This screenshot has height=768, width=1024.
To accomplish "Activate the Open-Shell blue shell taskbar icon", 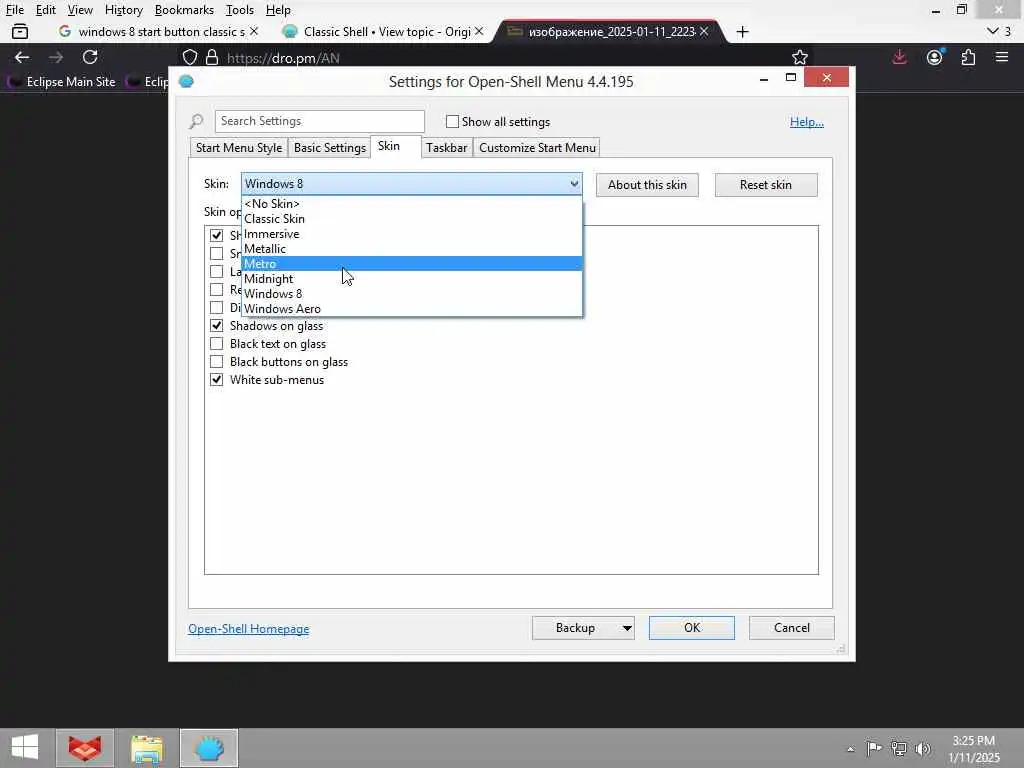I will [209, 748].
